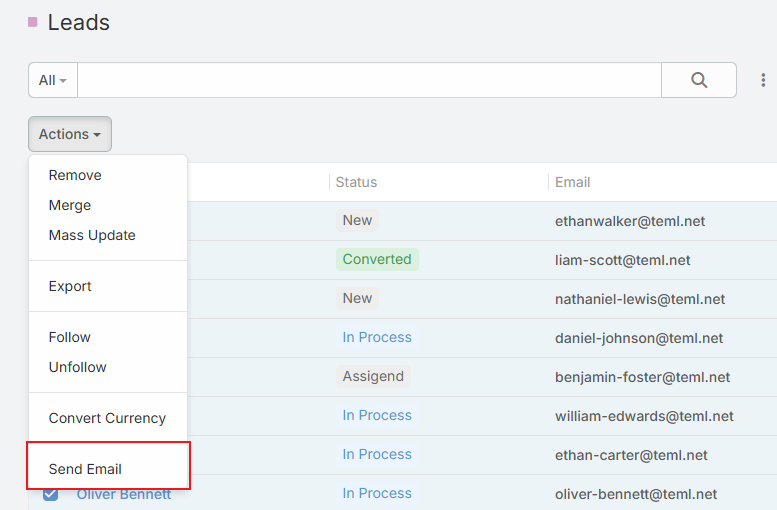Click Send Email in the Actions menu
777x510 pixels.
tap(85, 469)
